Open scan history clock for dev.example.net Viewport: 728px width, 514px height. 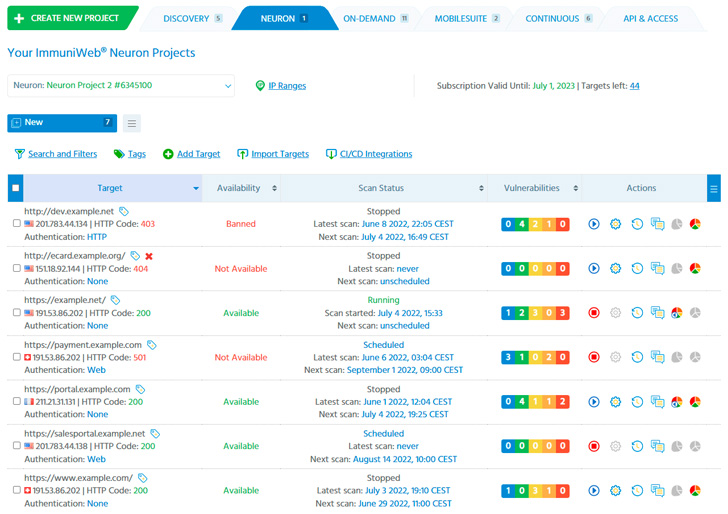637,224
